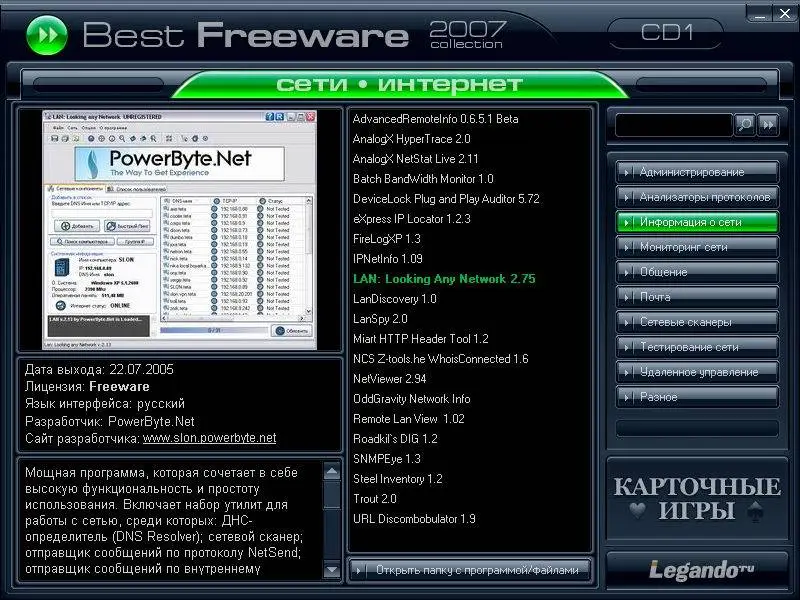Screen dimensions: 800x600
Task: Select AnalogX HyperTrace 2.0
Action: [411, 139]
